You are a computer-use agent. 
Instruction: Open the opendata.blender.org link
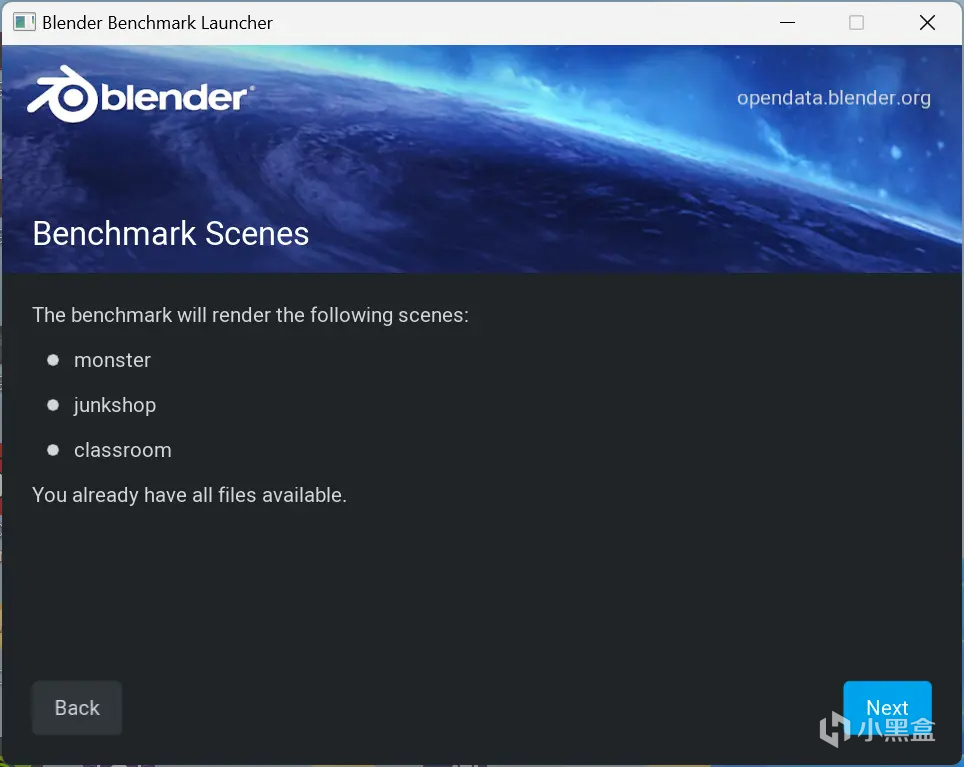834,98
